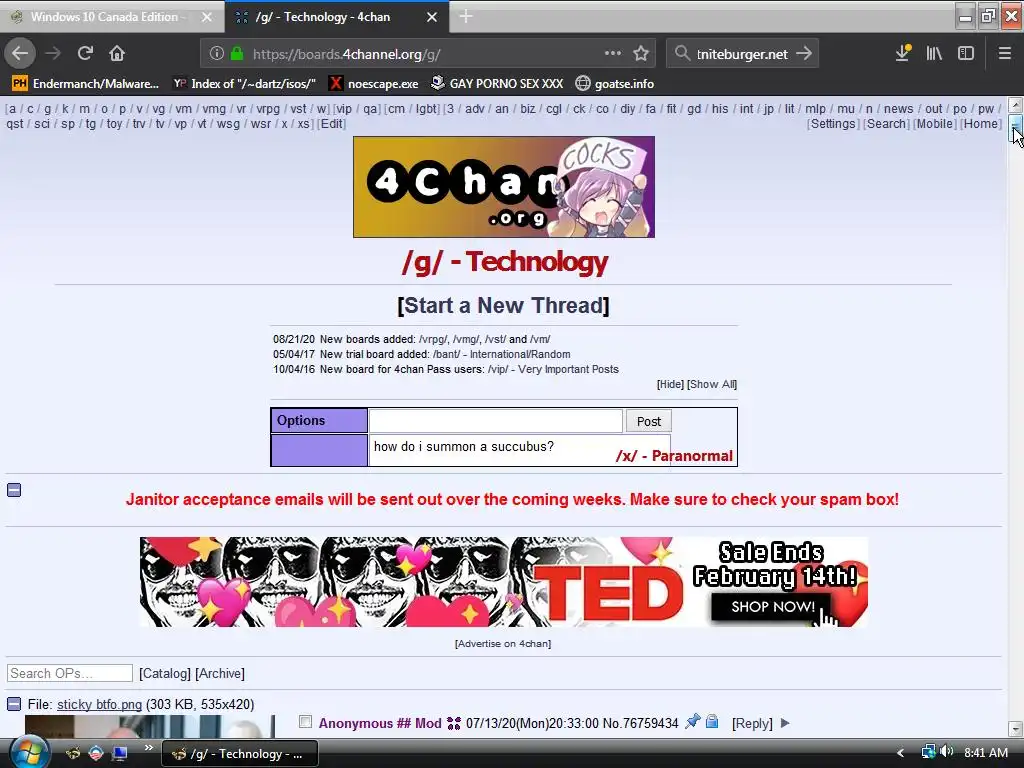1024x768 pixels.
Task: Close the /g/ - Technology tab
Action: point(432,18)
